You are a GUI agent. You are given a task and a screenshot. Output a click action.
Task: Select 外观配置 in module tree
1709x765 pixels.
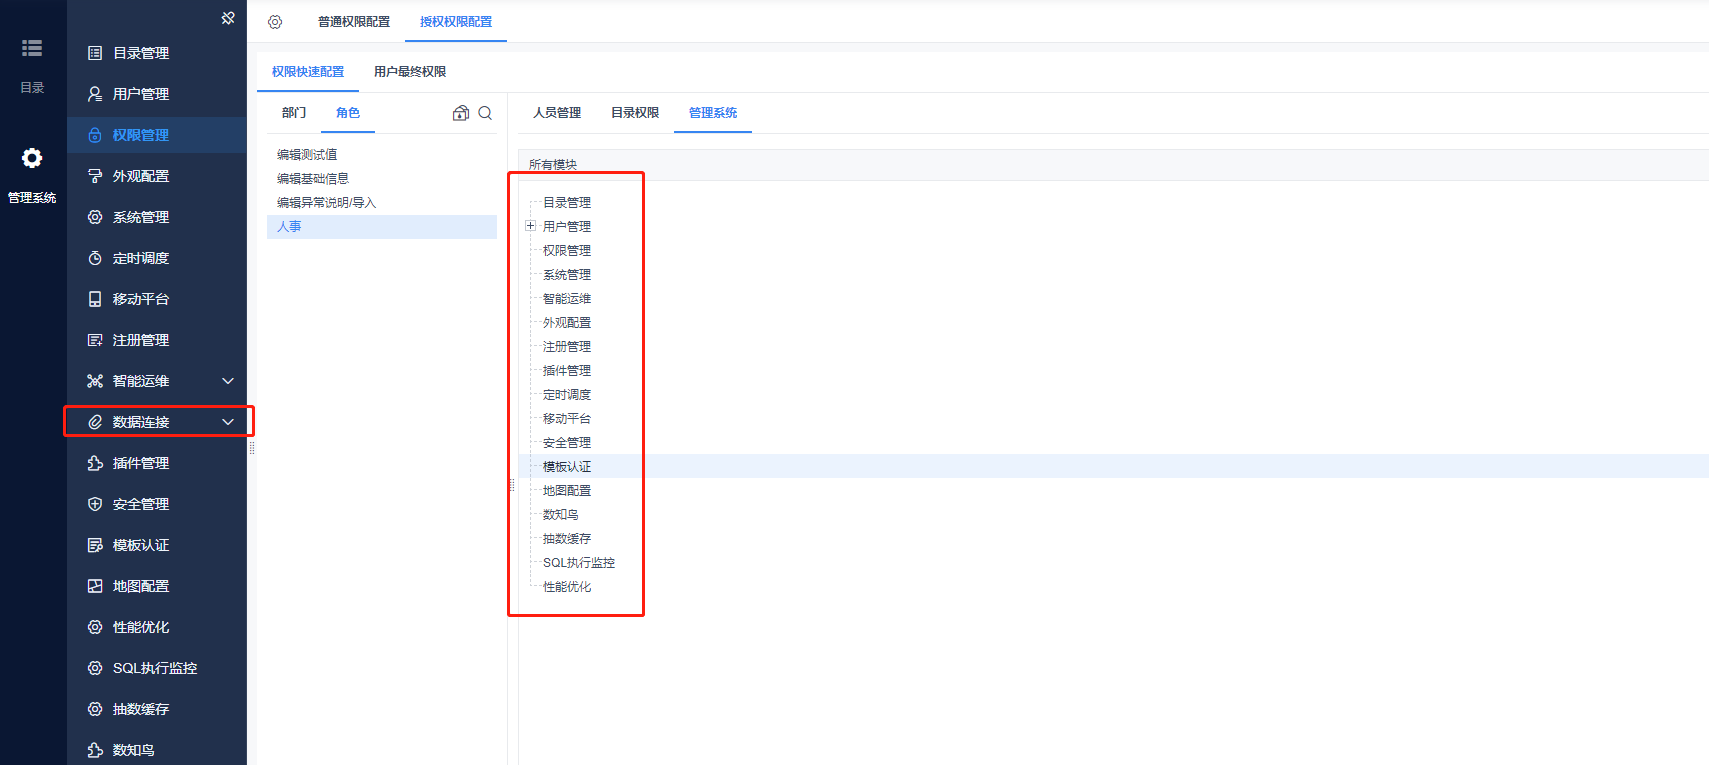[567, 323]
